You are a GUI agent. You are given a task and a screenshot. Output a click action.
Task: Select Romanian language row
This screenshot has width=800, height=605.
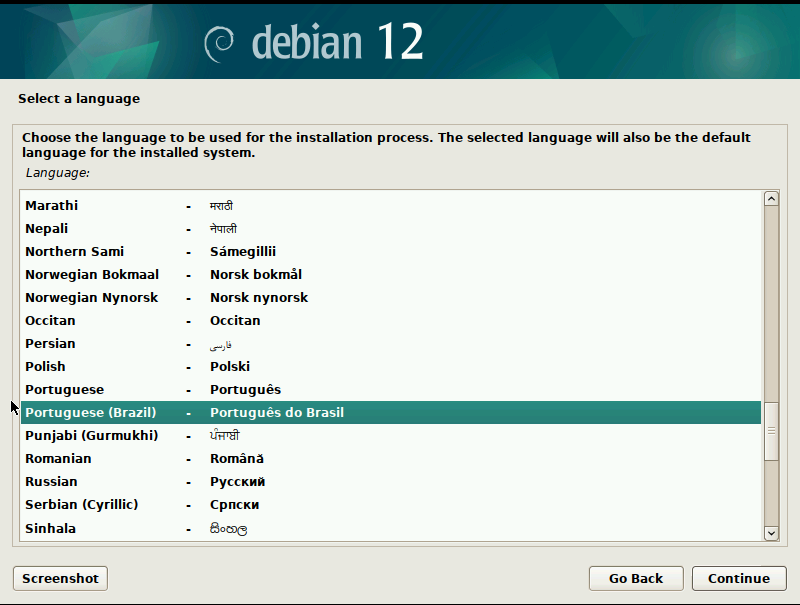click(391, 458)
